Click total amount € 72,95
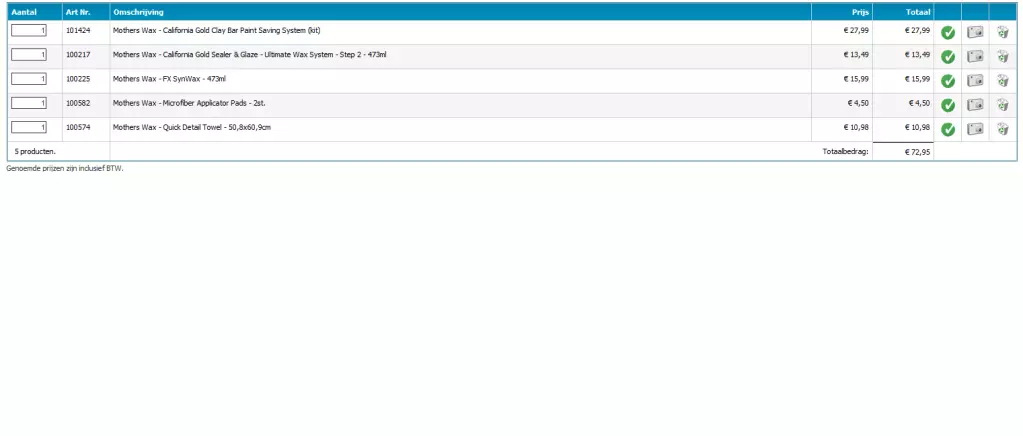 [x=917, y=152]
